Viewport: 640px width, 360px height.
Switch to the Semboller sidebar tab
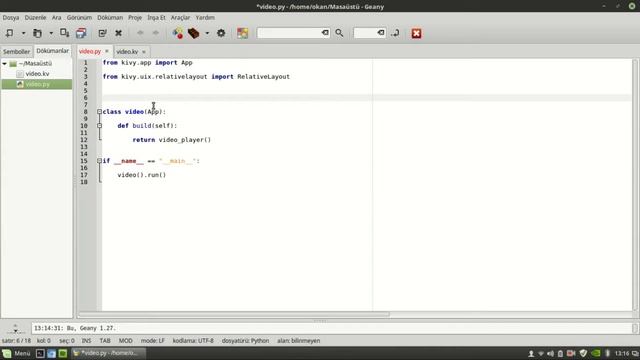point(16,51)
